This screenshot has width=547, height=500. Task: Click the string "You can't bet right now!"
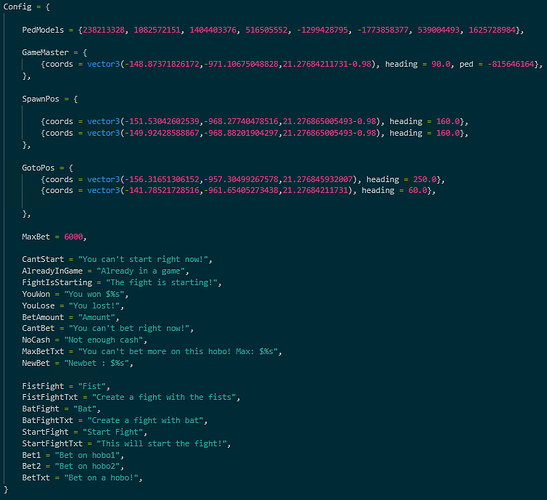click(129, 328)
